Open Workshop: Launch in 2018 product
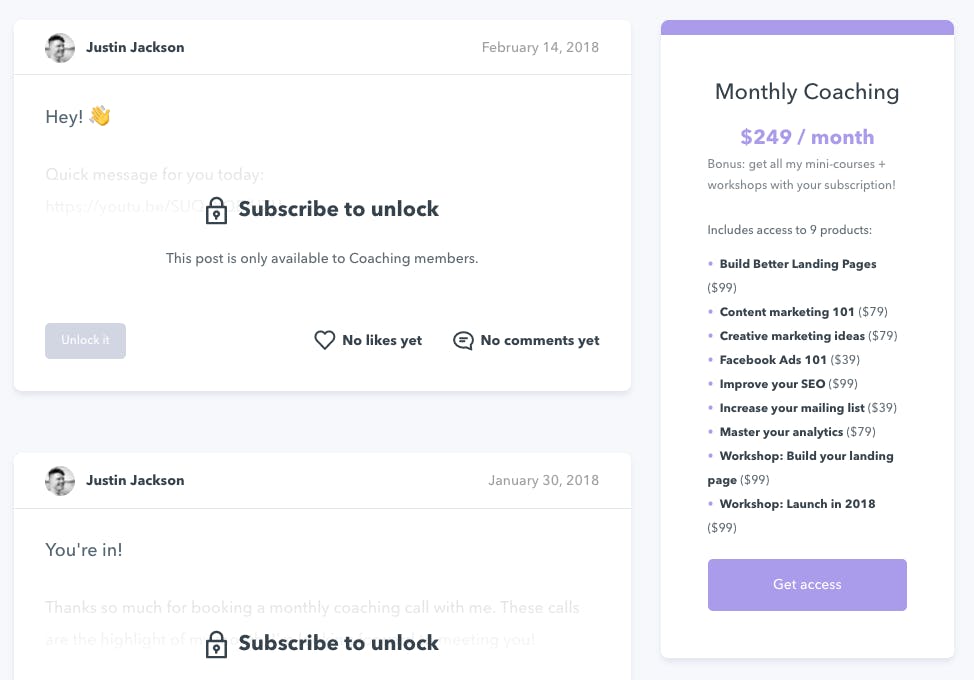The width and height of the screenshot is (974, 680). pos(797,504)
